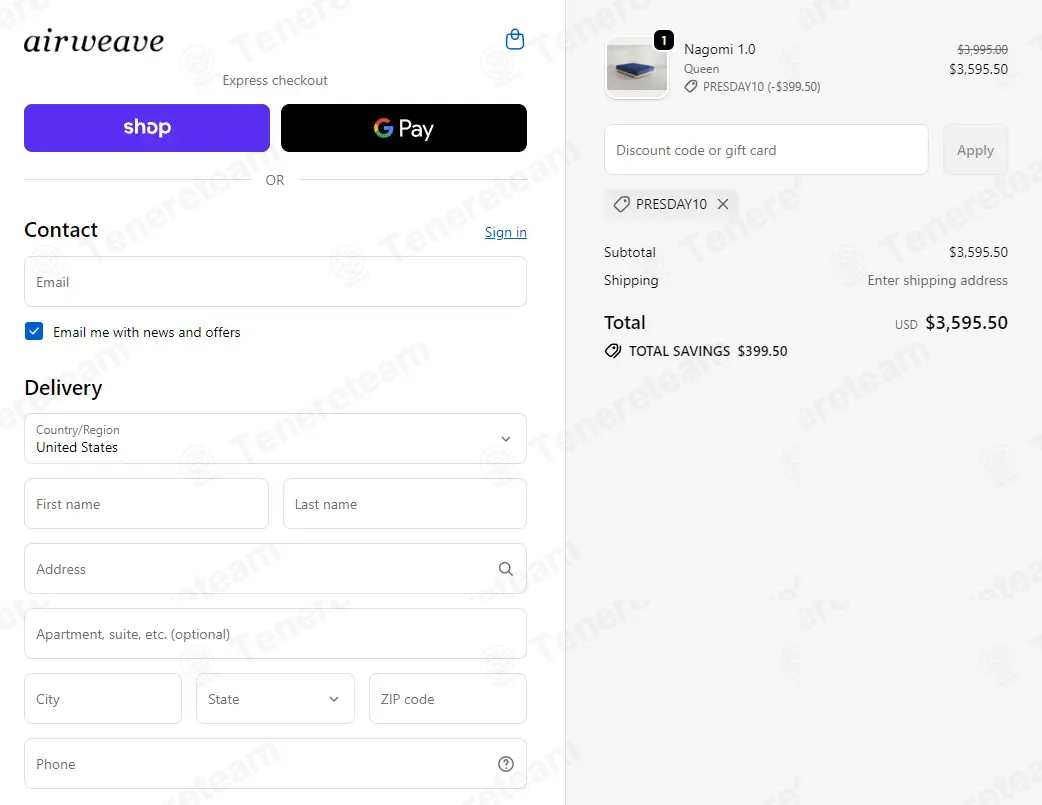Image resolution: width=1042 pixels, height=805 pixels.
Task: Expand the State dropdown
Action: [x=275, y=699]
